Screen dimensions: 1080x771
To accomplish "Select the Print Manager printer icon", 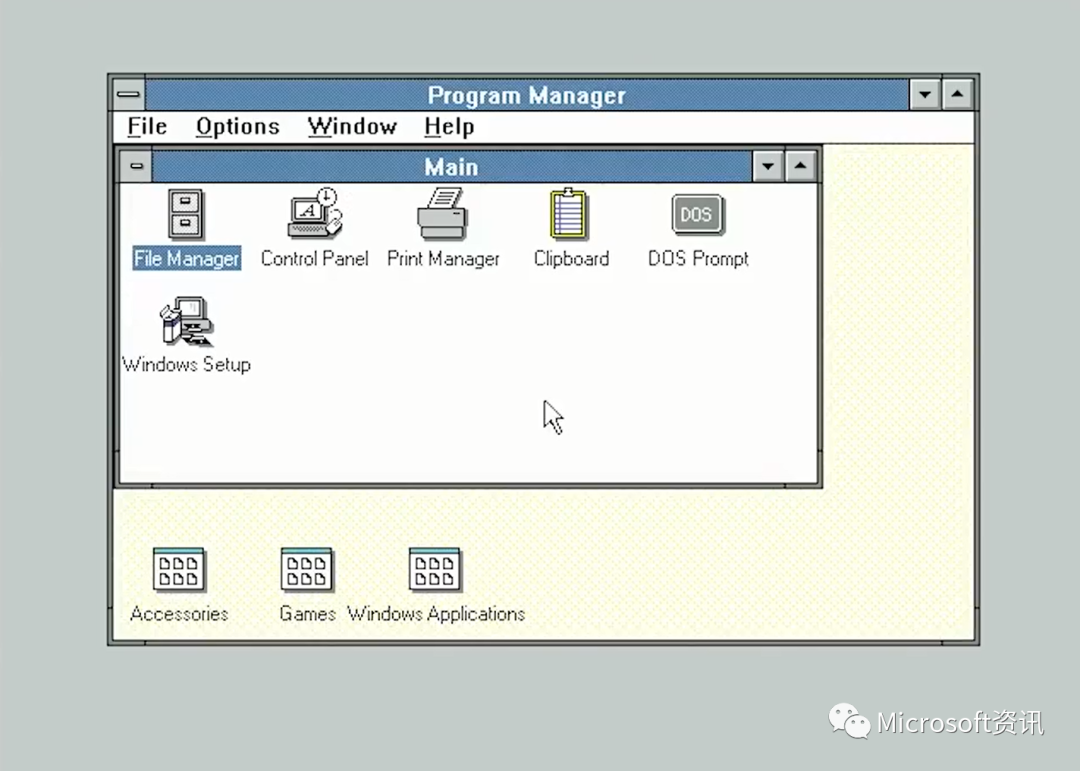I will pyautogui.click(x=442, y=214).
